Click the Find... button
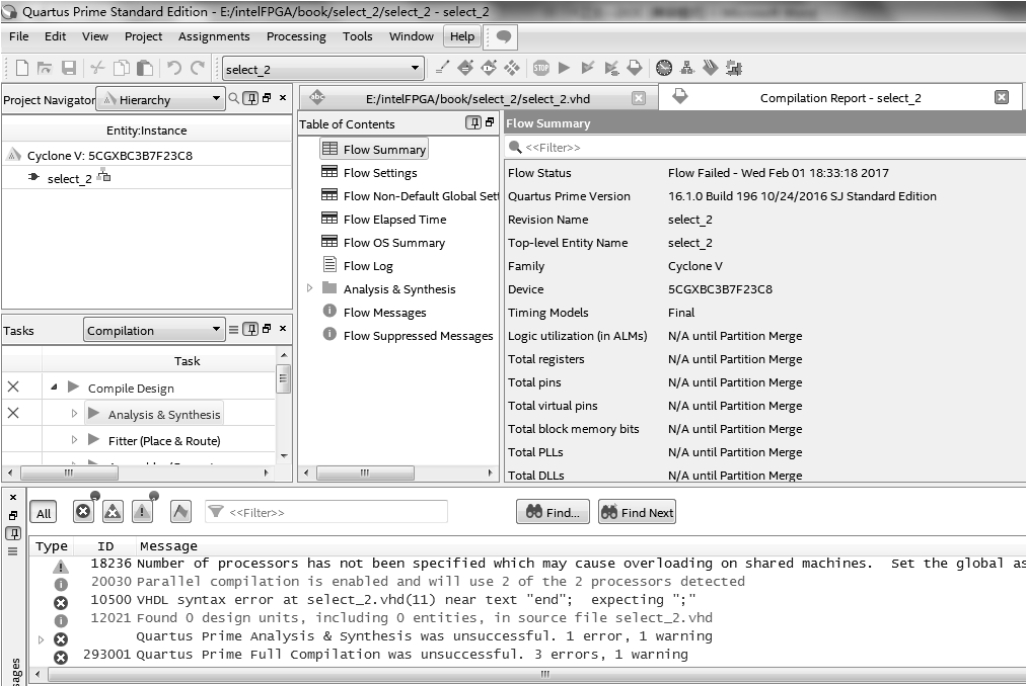This screenshot has height=686, width=1026. tap(552, 513)
